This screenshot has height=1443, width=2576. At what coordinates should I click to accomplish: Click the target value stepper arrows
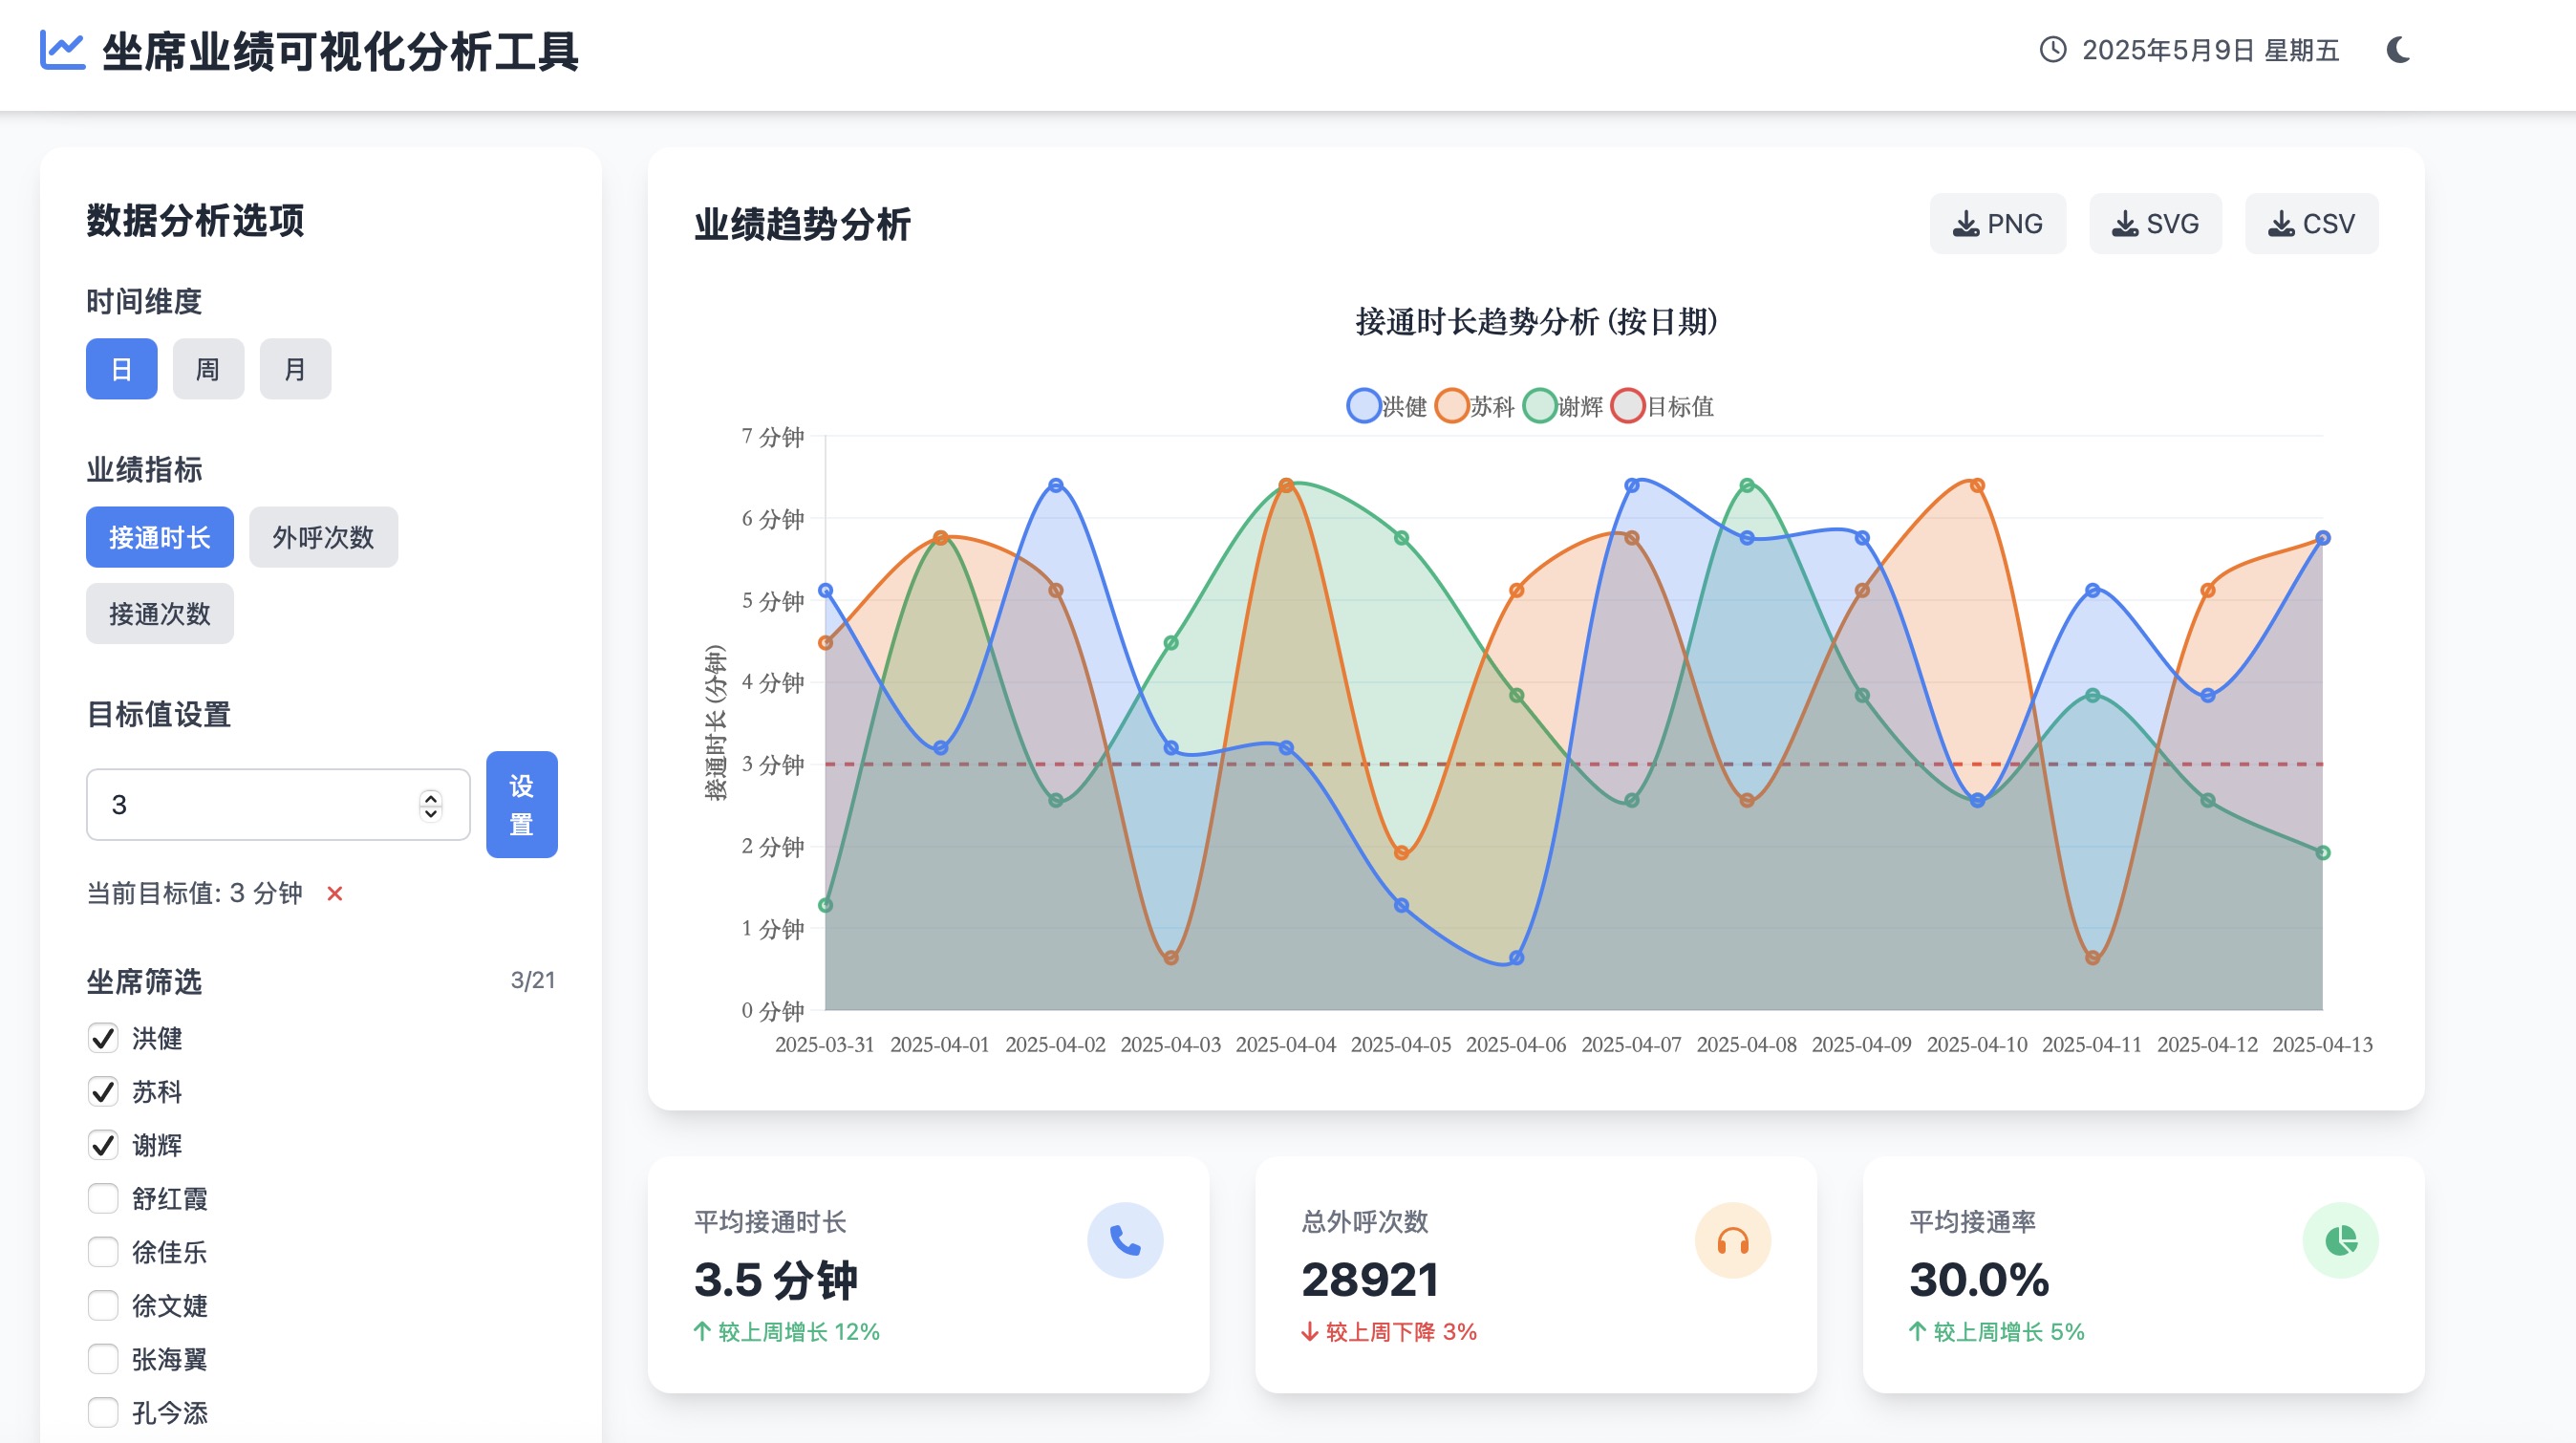click(431, 805)
